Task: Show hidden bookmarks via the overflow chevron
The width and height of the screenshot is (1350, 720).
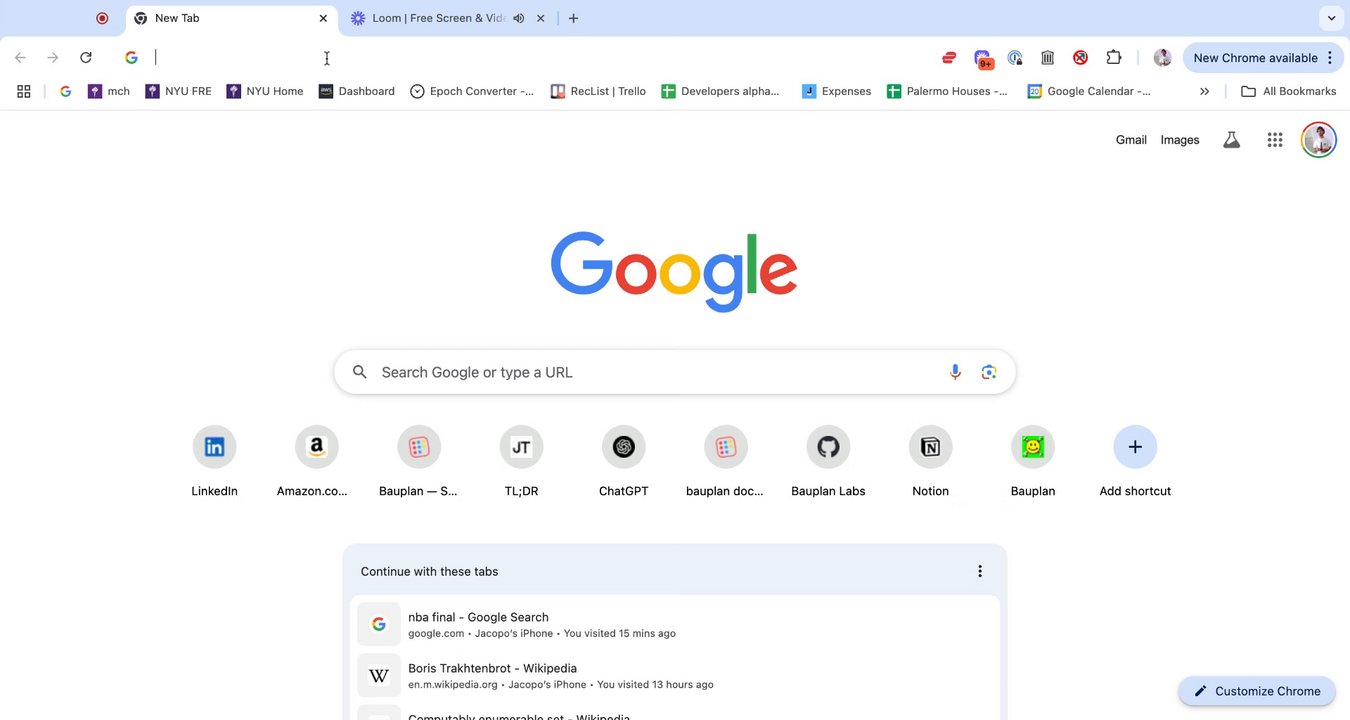Action: coord(1204,91)
